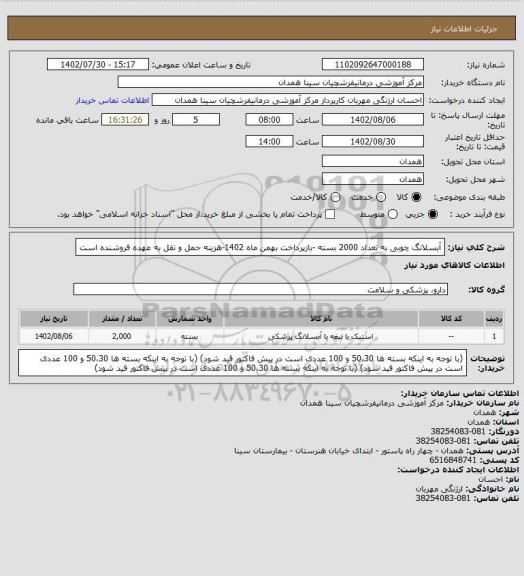Click the announcement date field 1402/07/30 - 15:17
Viewport: 524px width, 576px height.
pos(98,64)
